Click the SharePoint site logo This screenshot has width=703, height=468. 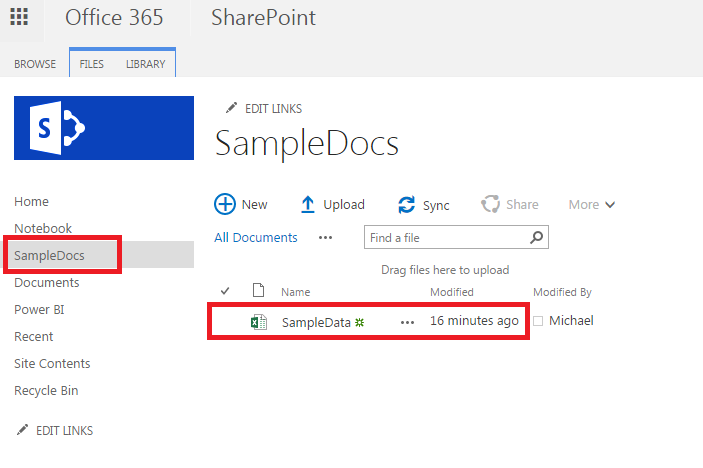click(x=104, y=128)
